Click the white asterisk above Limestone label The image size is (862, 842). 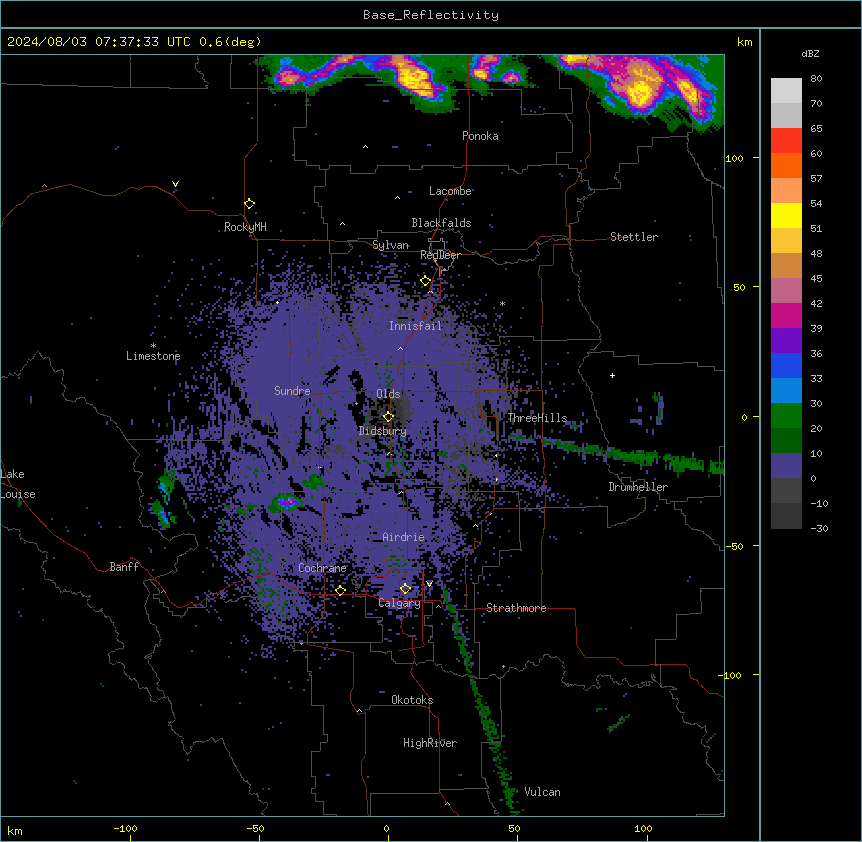[x=153, y=346]
